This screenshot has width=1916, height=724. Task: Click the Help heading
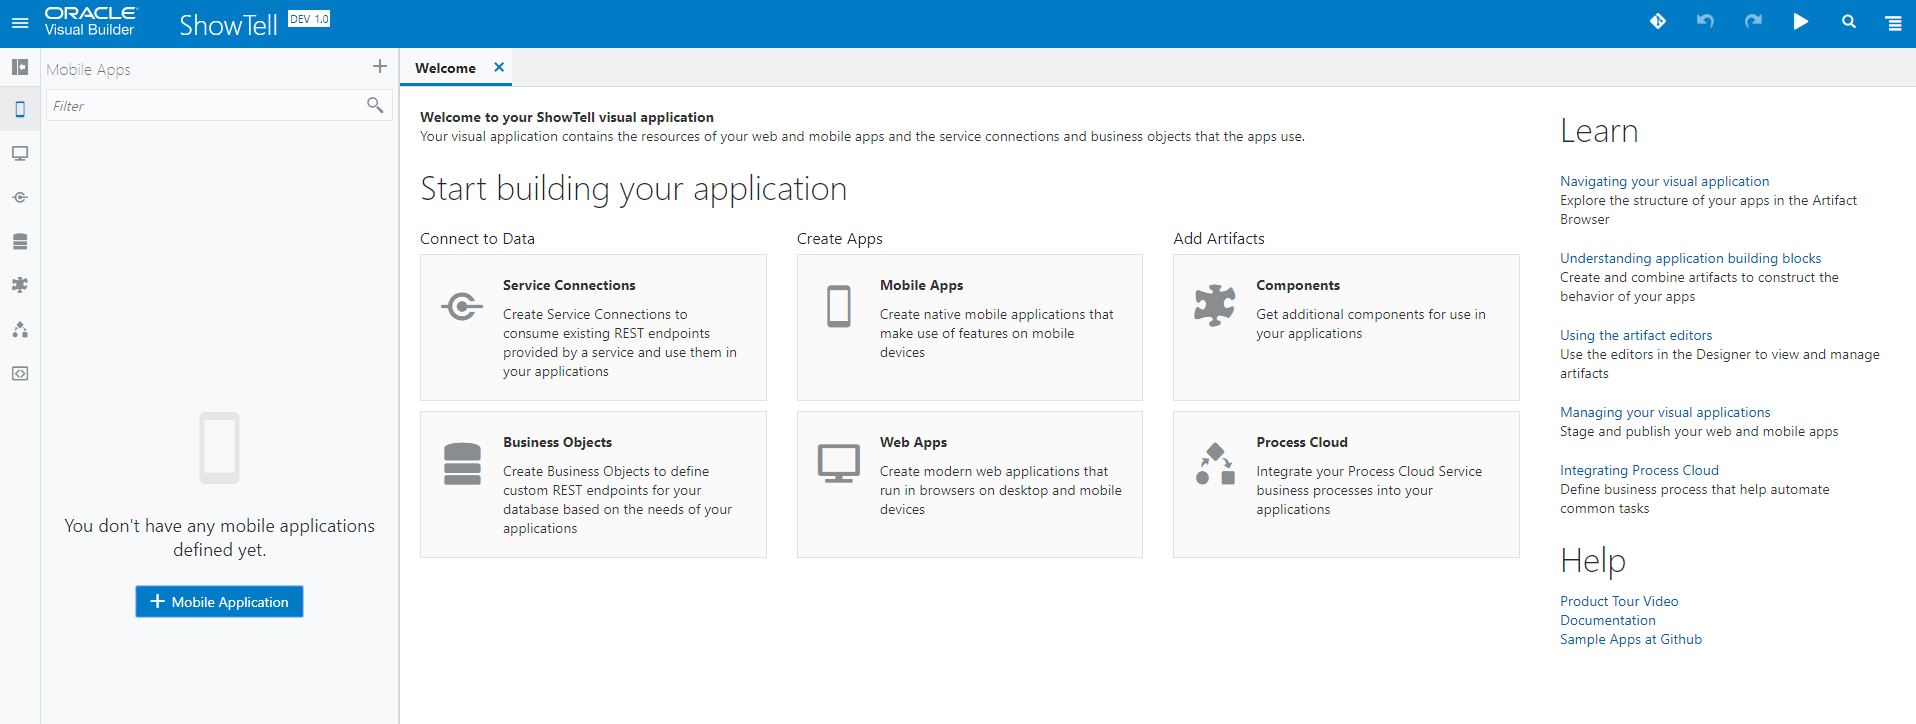(x=1593, y=561)
